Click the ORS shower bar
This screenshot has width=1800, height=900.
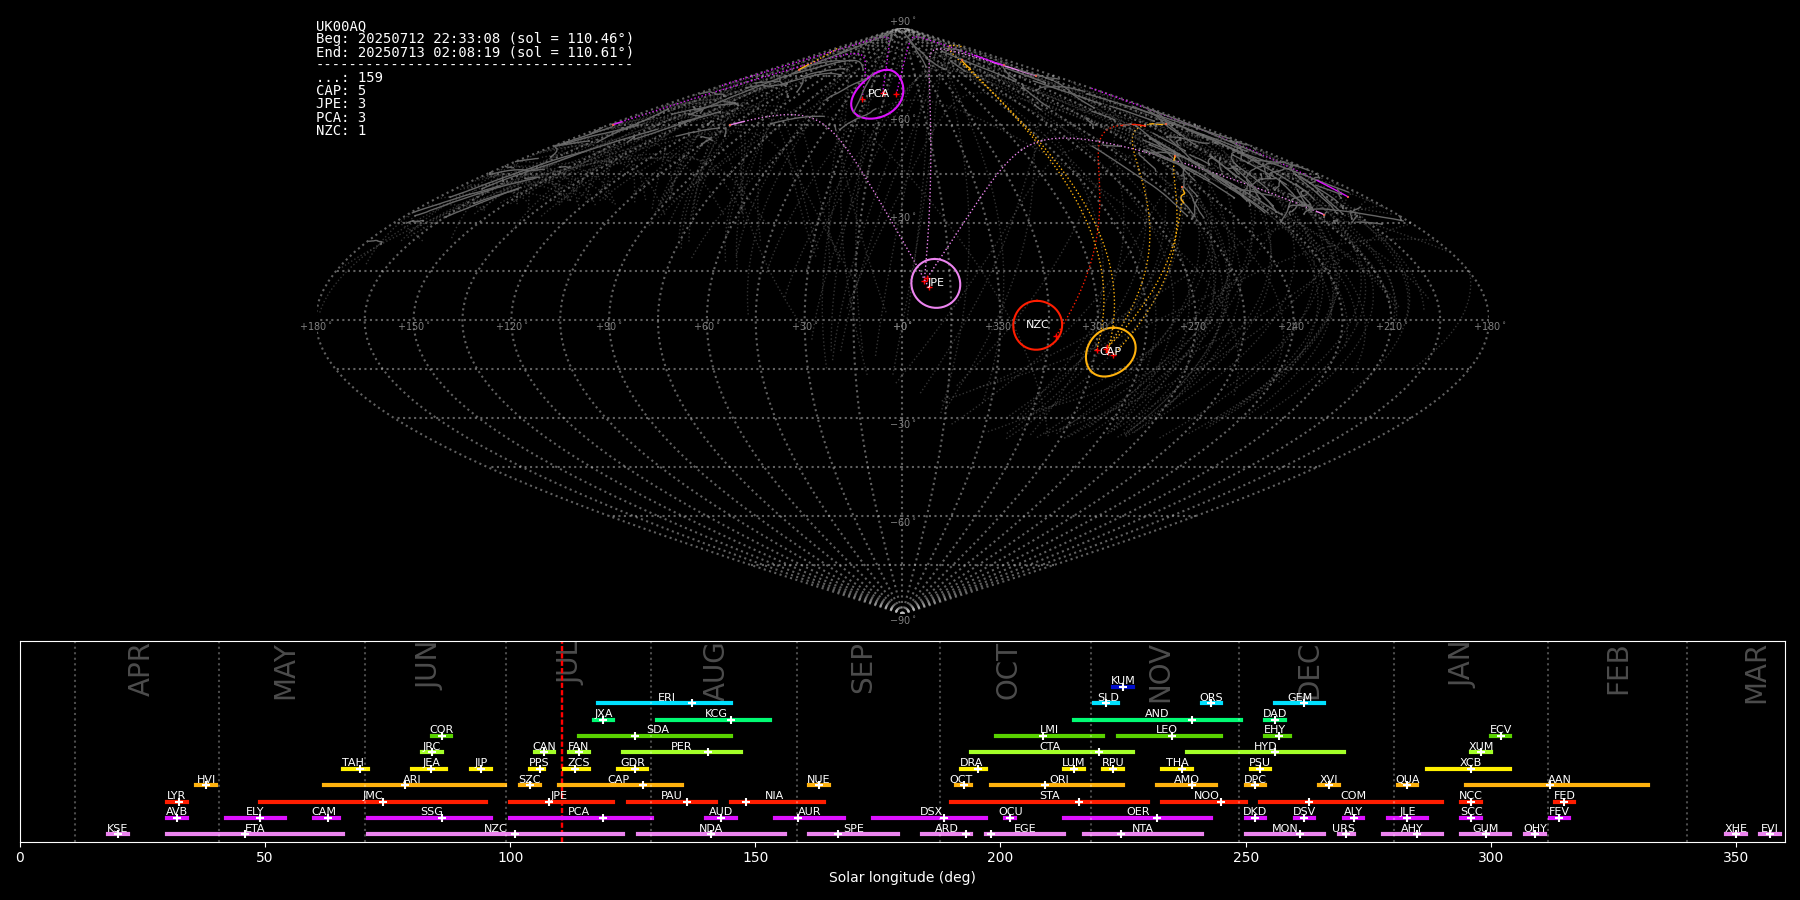(1211, 703)
